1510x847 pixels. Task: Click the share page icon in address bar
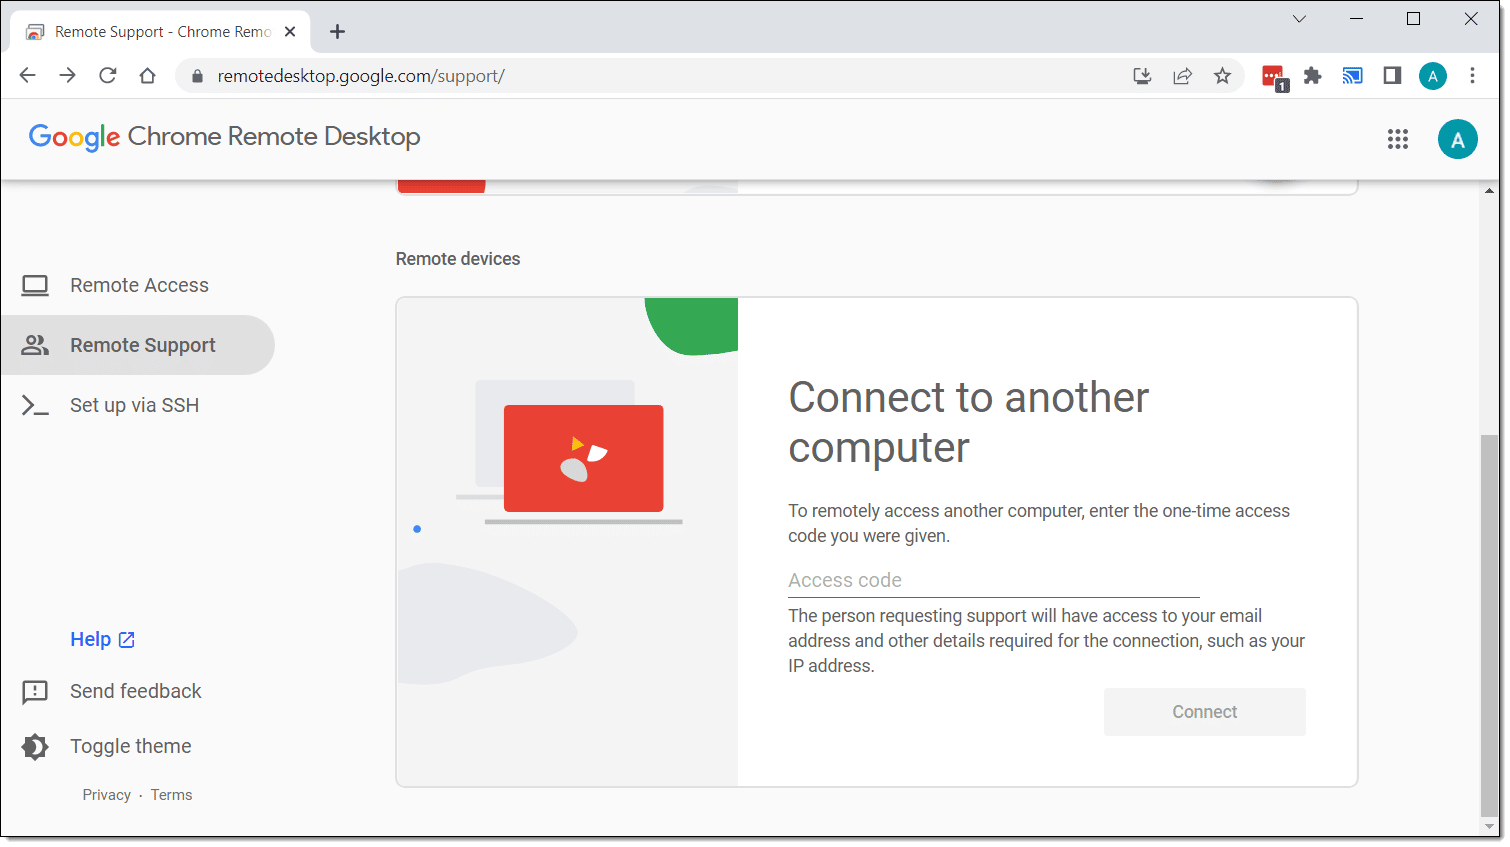click(x=1182, y=76)
